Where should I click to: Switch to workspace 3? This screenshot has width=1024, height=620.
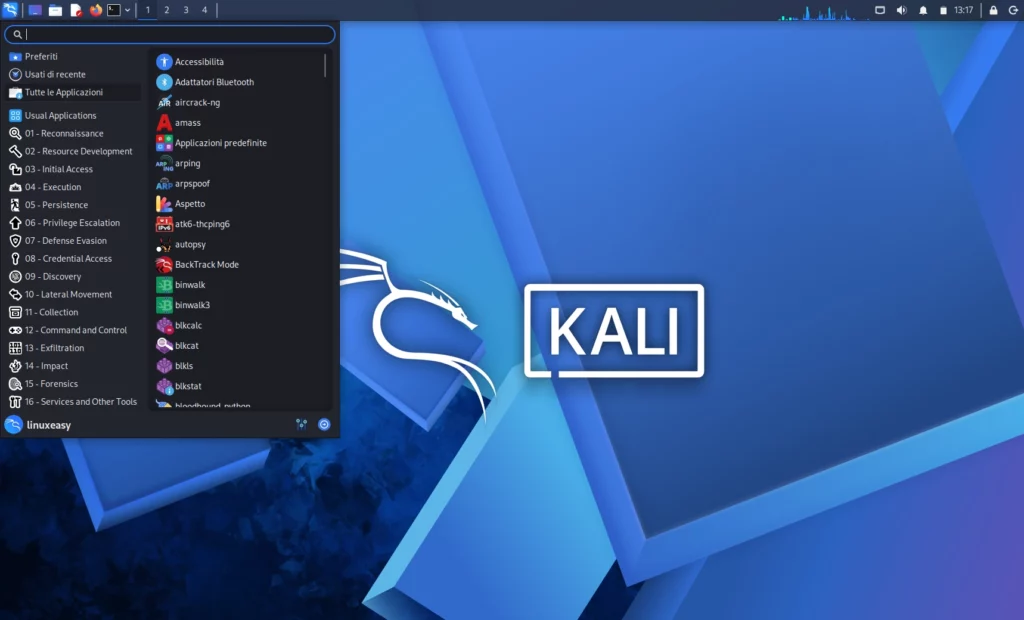pos(185,10)
